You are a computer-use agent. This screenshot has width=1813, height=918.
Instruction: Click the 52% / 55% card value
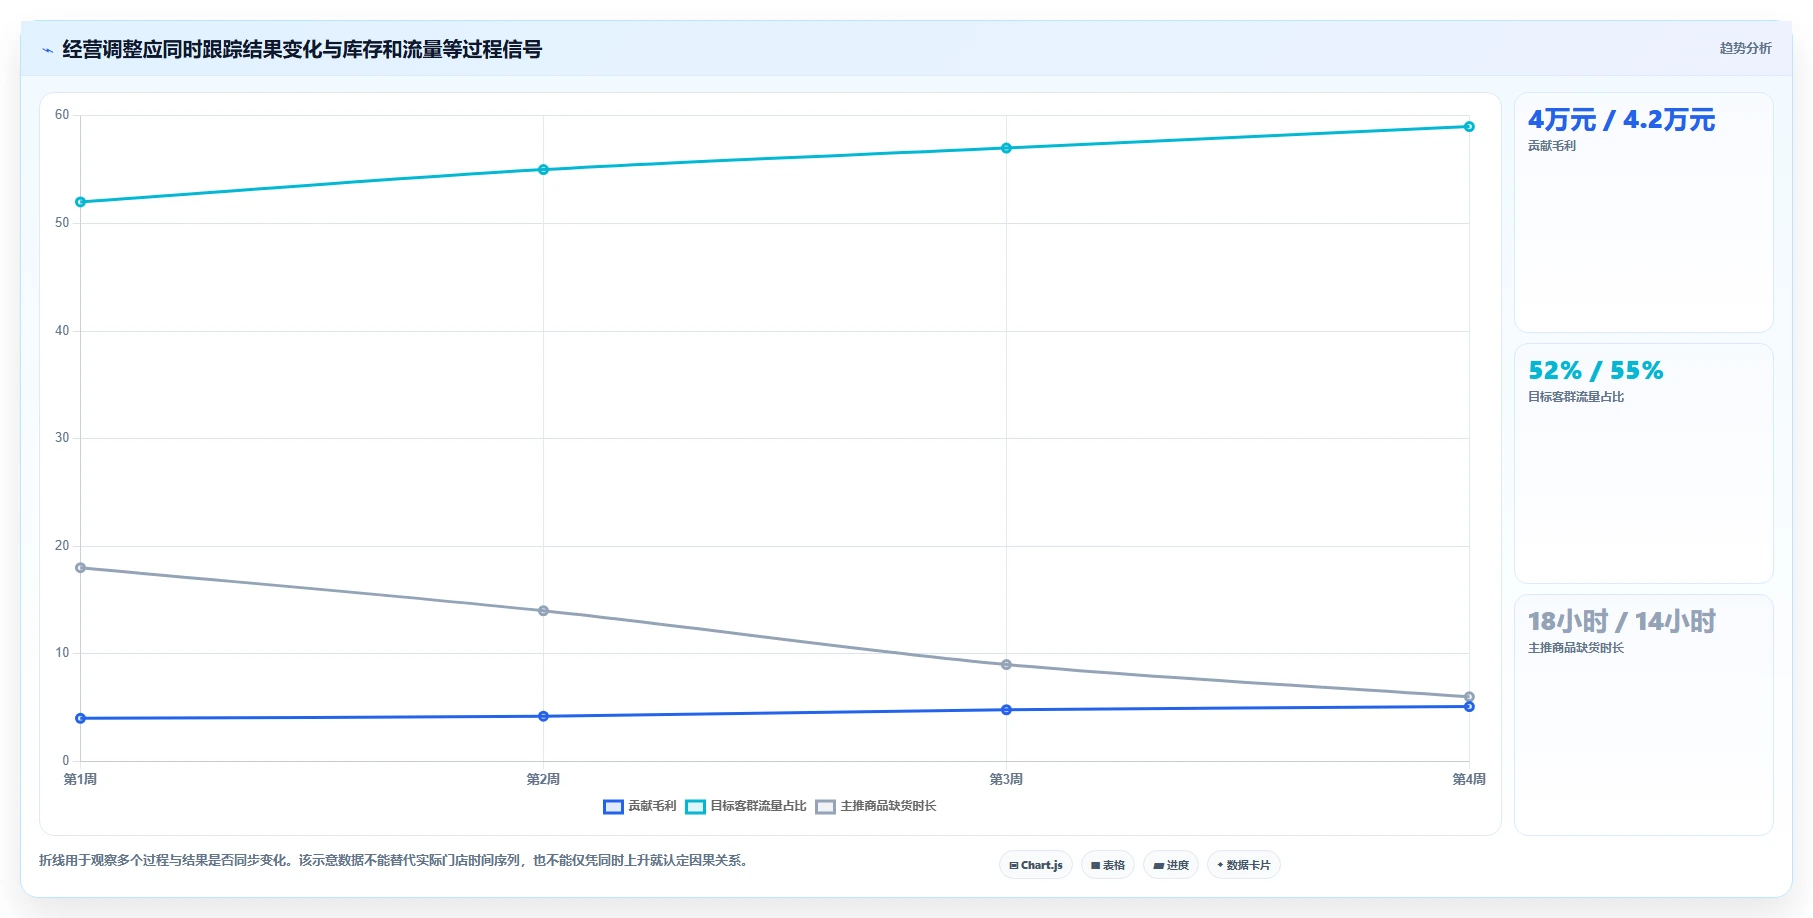coord(1595,371)
